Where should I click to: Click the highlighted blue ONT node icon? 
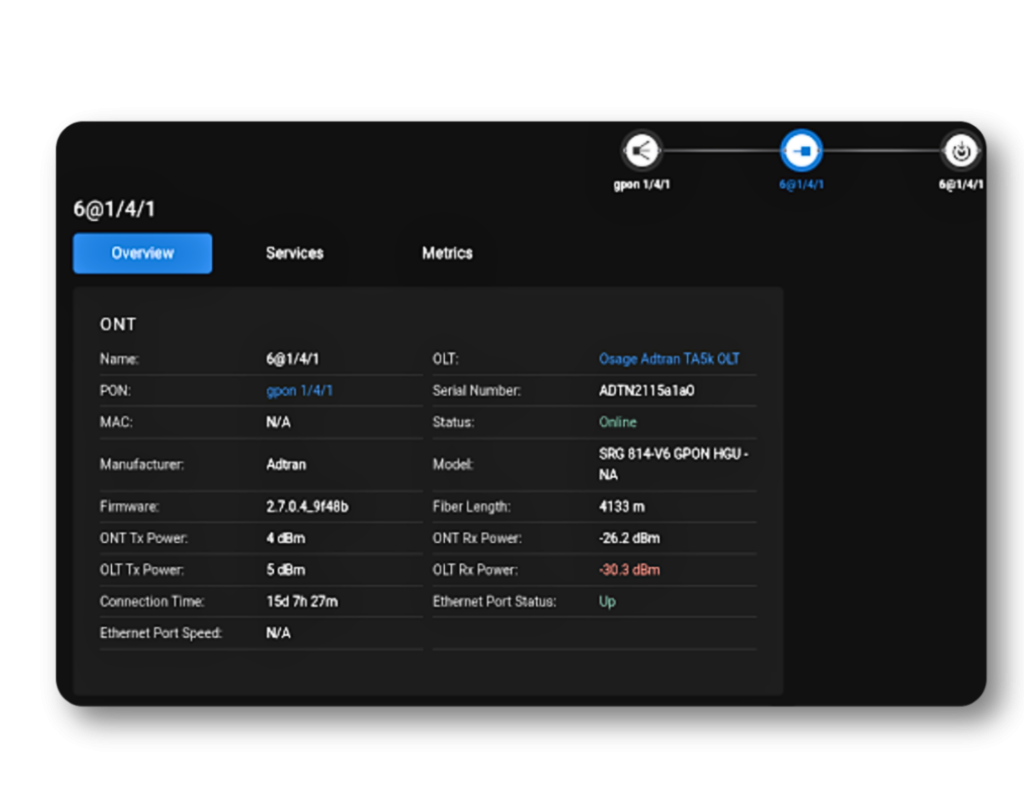pyautogui.click(x=801, y=151)
